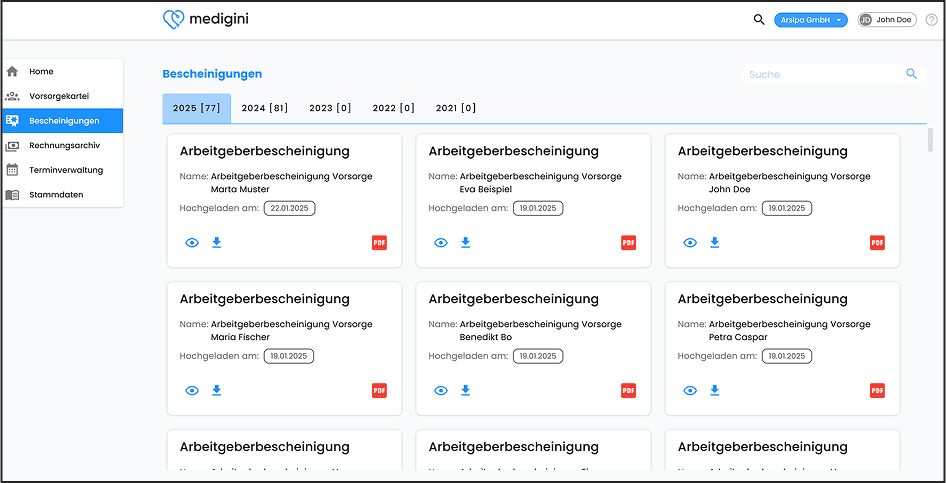
Task: Click date 19.01.2025 on Eva Beispiel card
Action: [x=538, y=208]
